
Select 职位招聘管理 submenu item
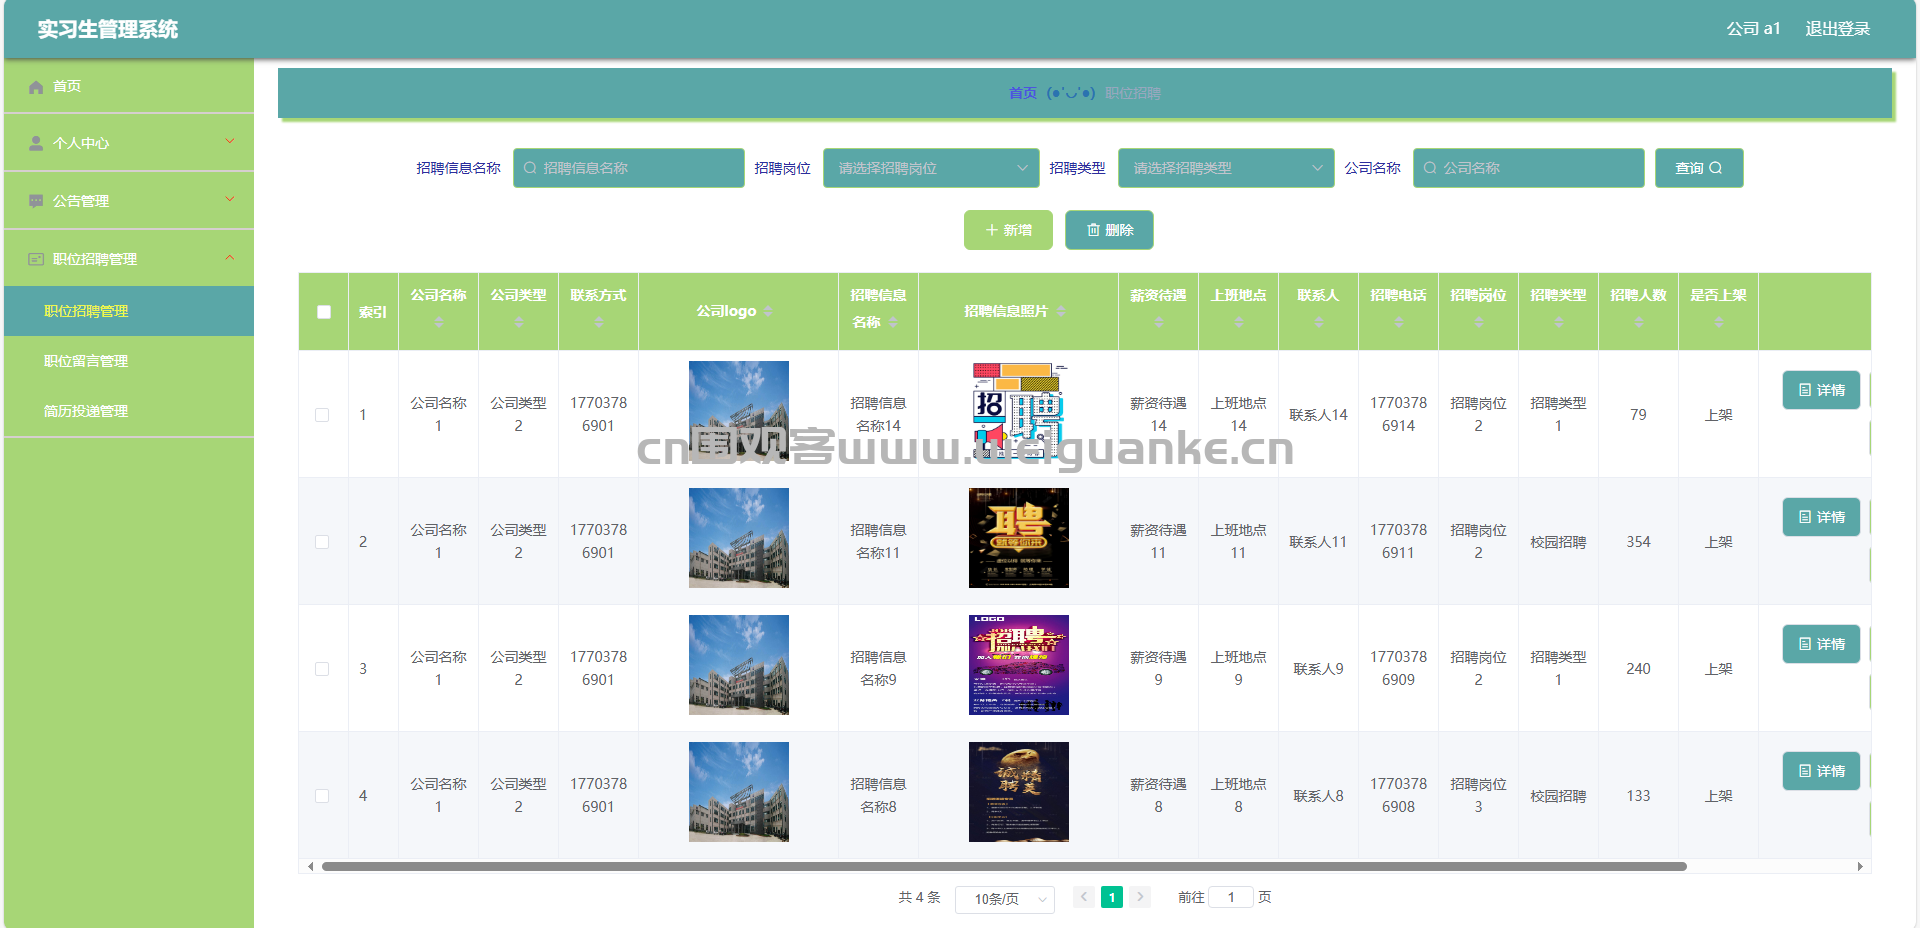[x=129, y=311]
